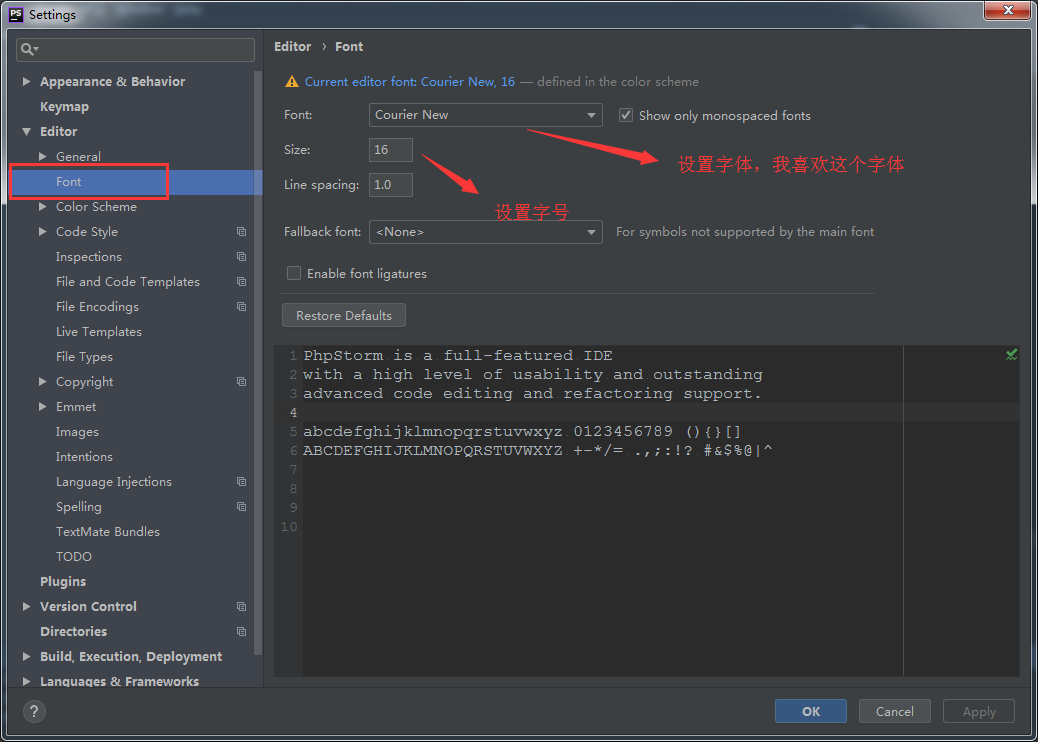The height and width of the screenshot is (742, 1038).
Task: Open File and Code Templates settings
Action: (x=128, y=282)
